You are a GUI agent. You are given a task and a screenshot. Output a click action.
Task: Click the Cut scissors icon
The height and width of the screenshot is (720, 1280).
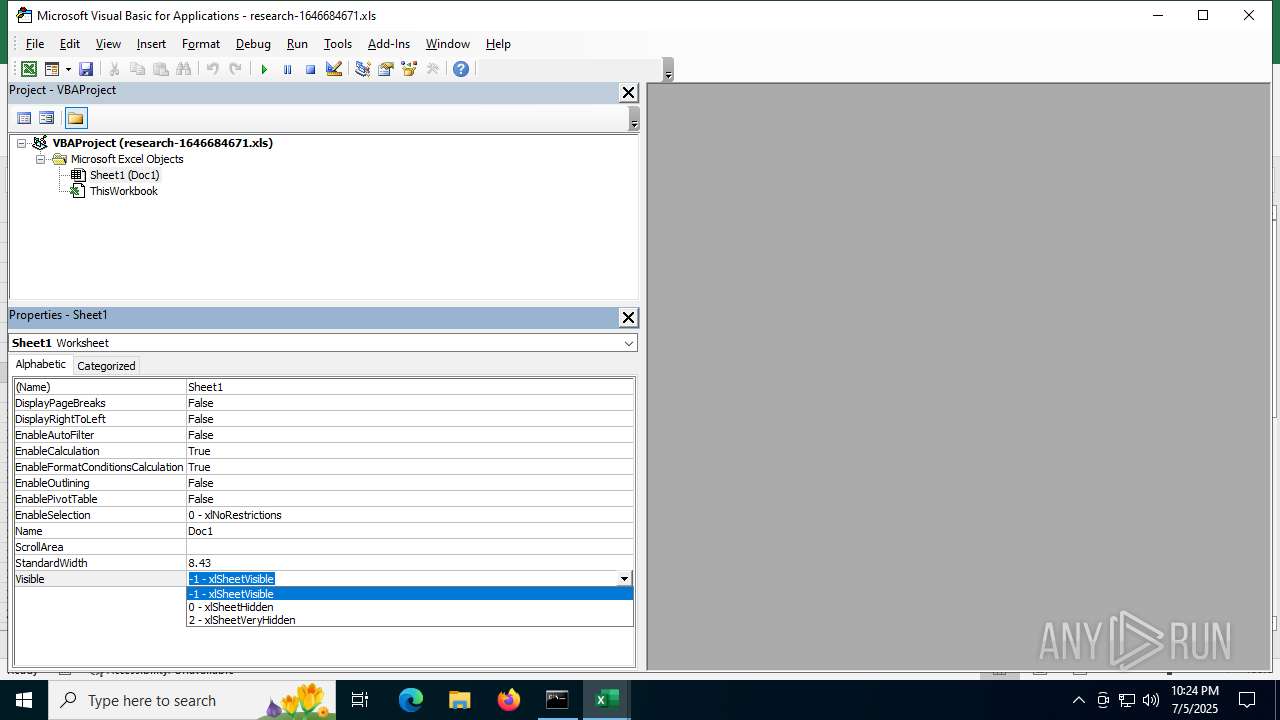point(114,69)
